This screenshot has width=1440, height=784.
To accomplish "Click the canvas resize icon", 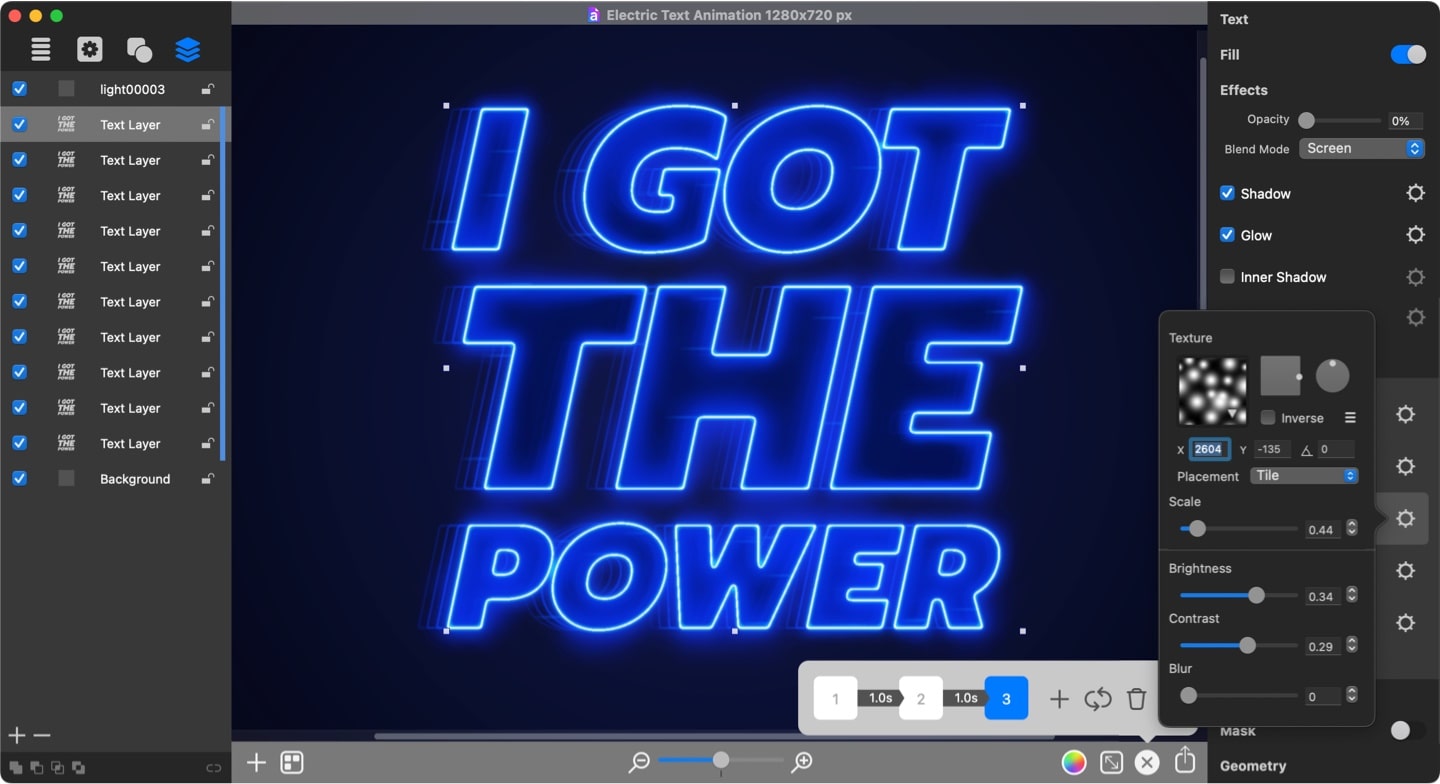I will coord(1111,763).
